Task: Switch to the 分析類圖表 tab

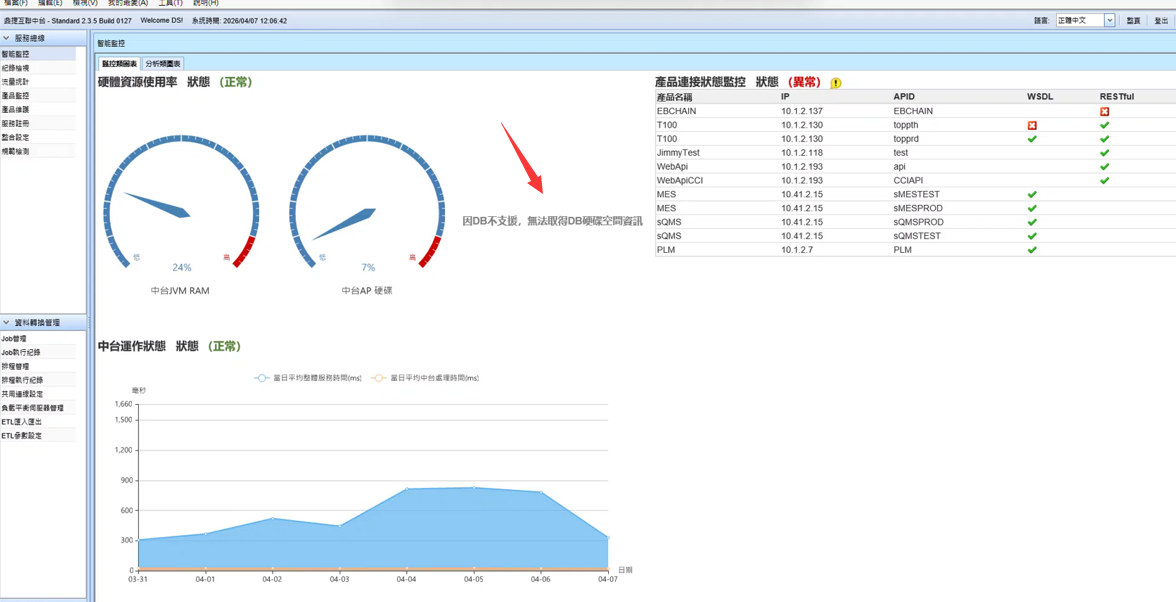Action: click(x=163, y=64)
